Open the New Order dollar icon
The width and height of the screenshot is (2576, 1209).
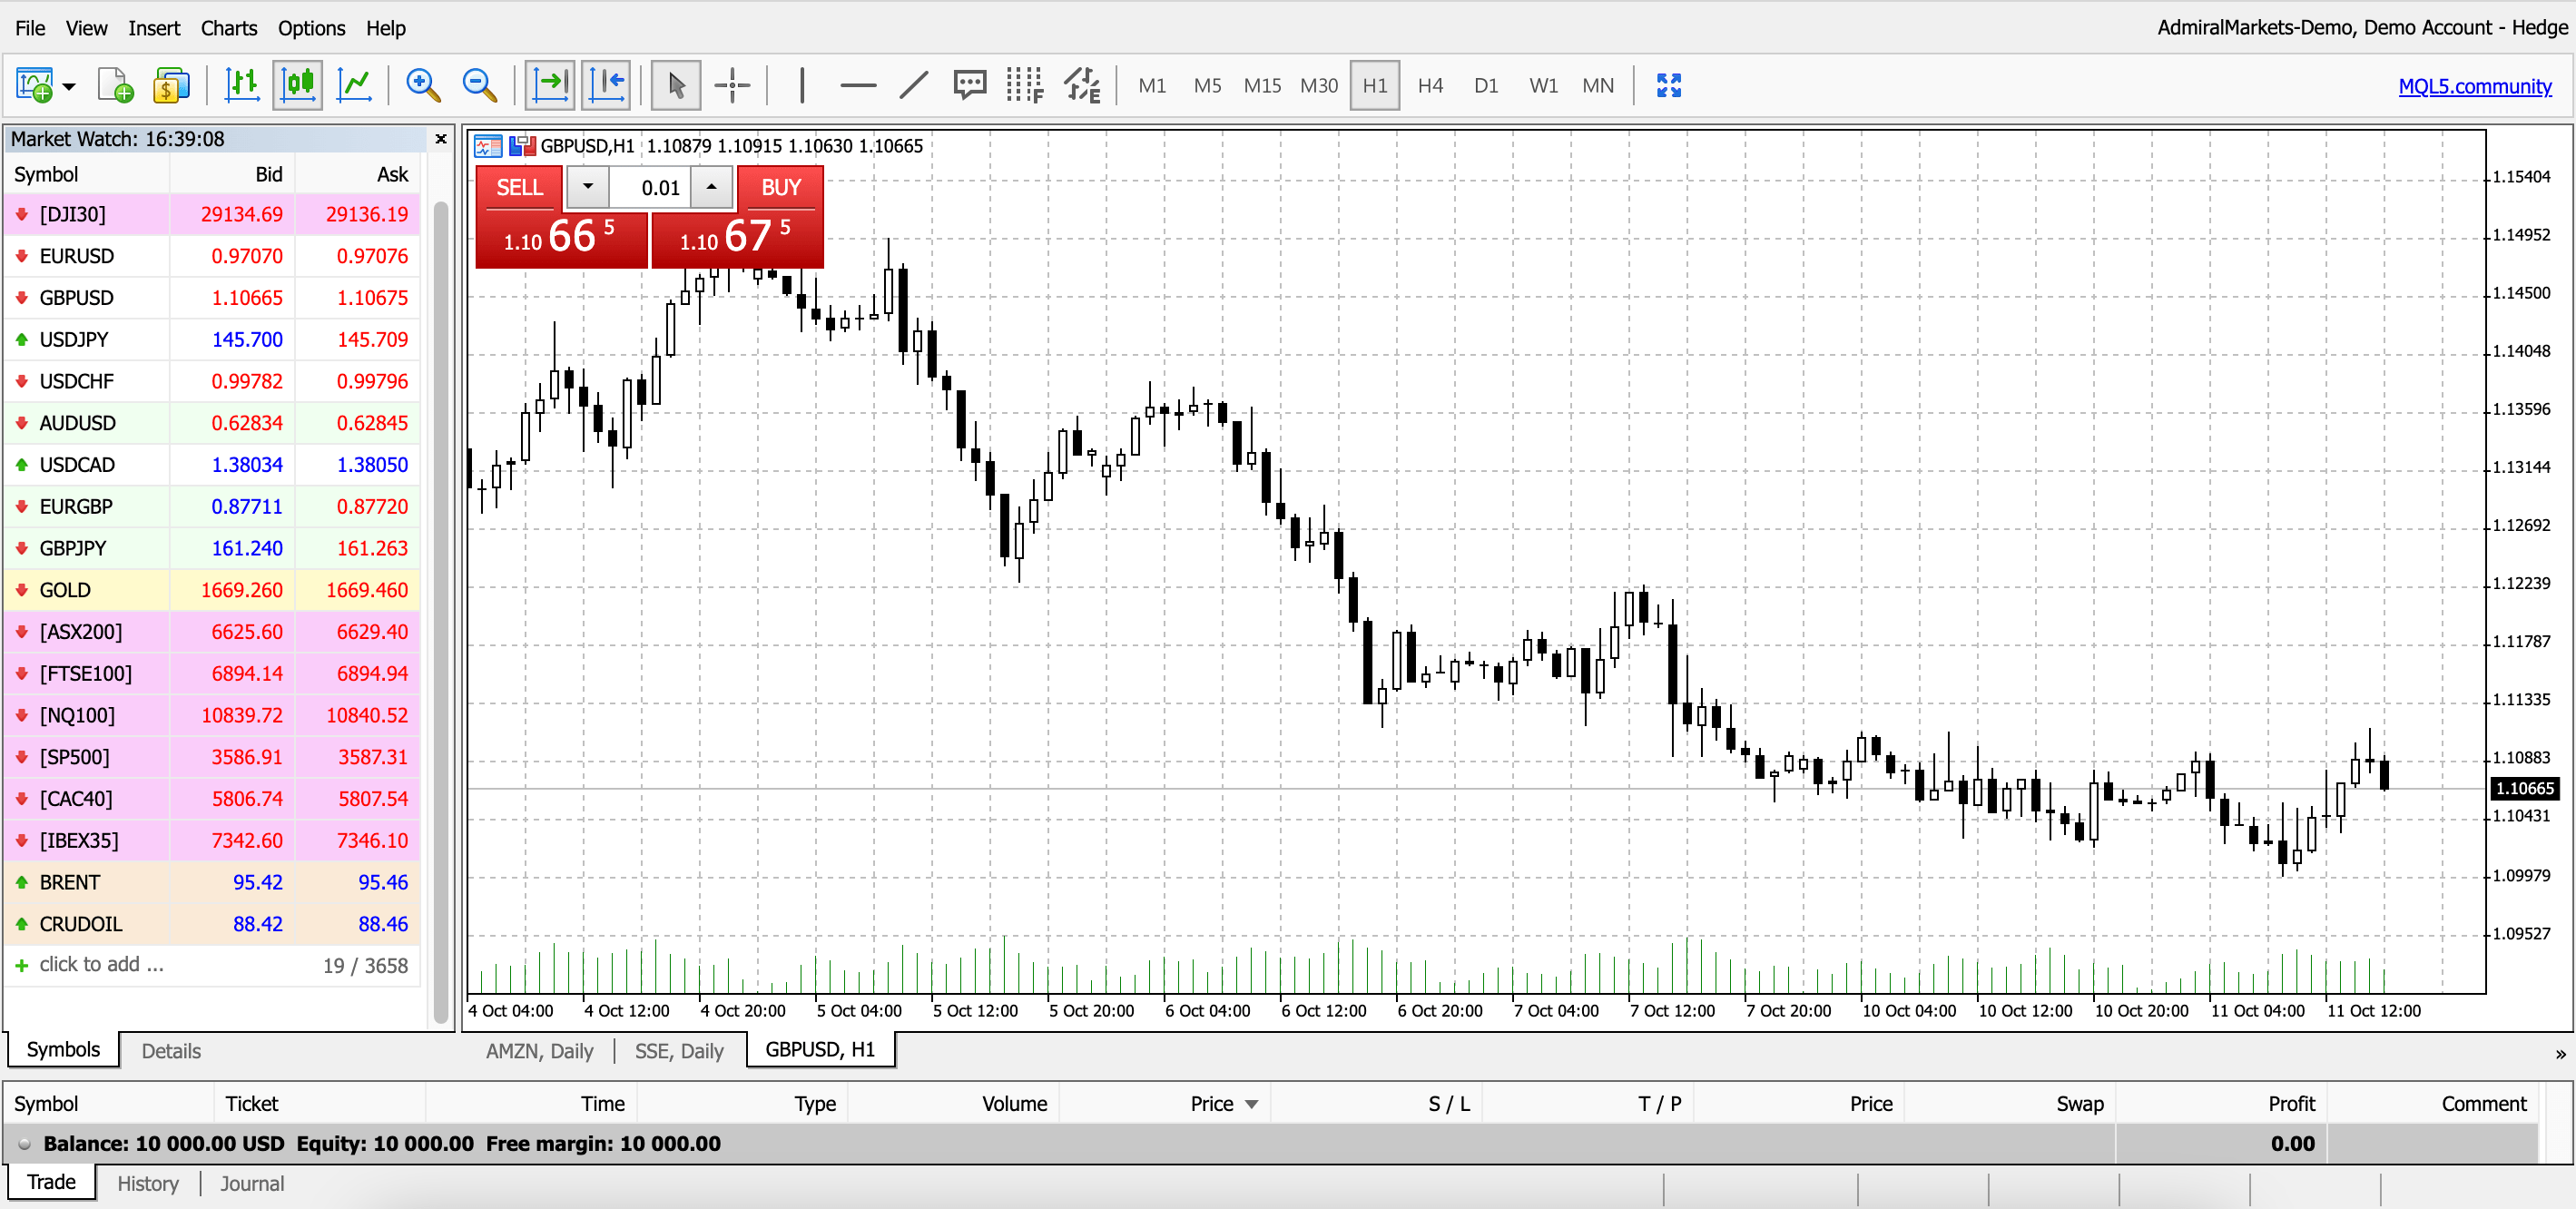171,85
